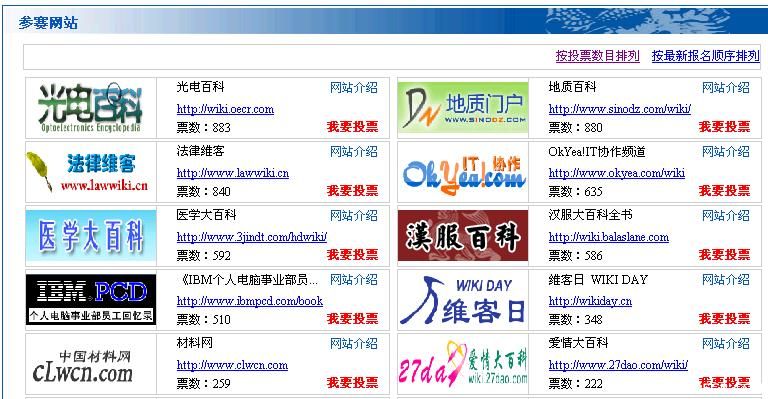Select the vote count 票数：510

(203, 320)
